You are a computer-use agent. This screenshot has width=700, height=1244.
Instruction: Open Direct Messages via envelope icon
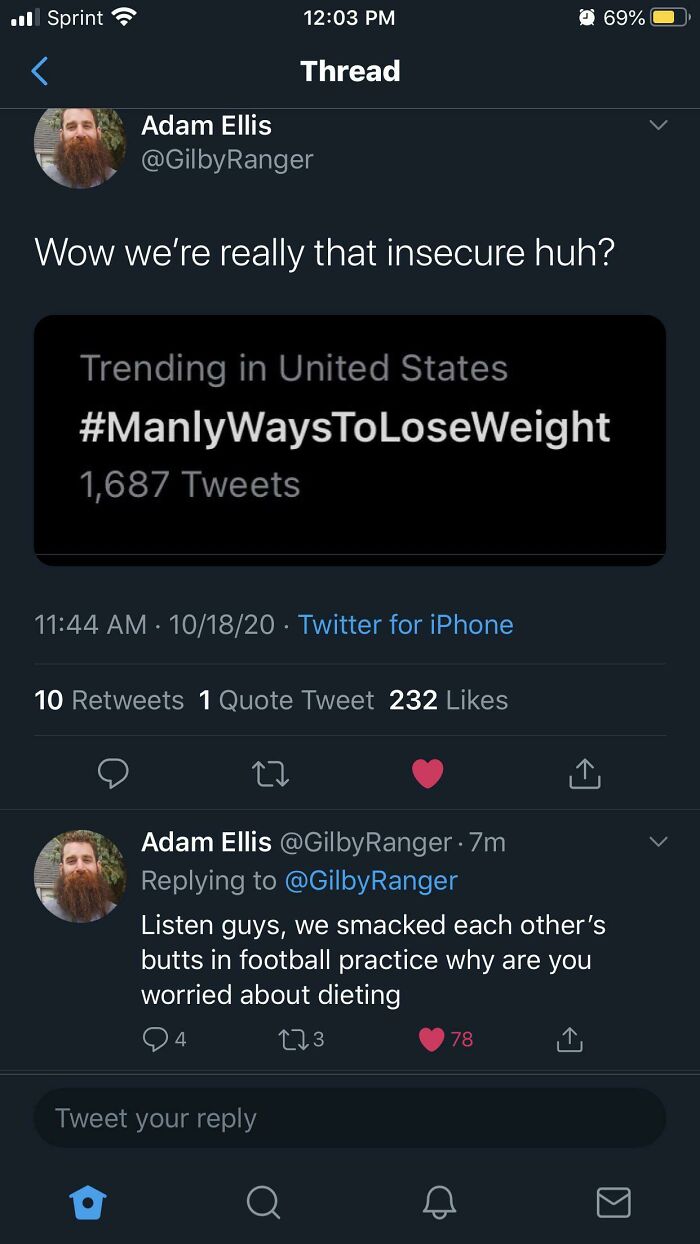pos(613,1203)
